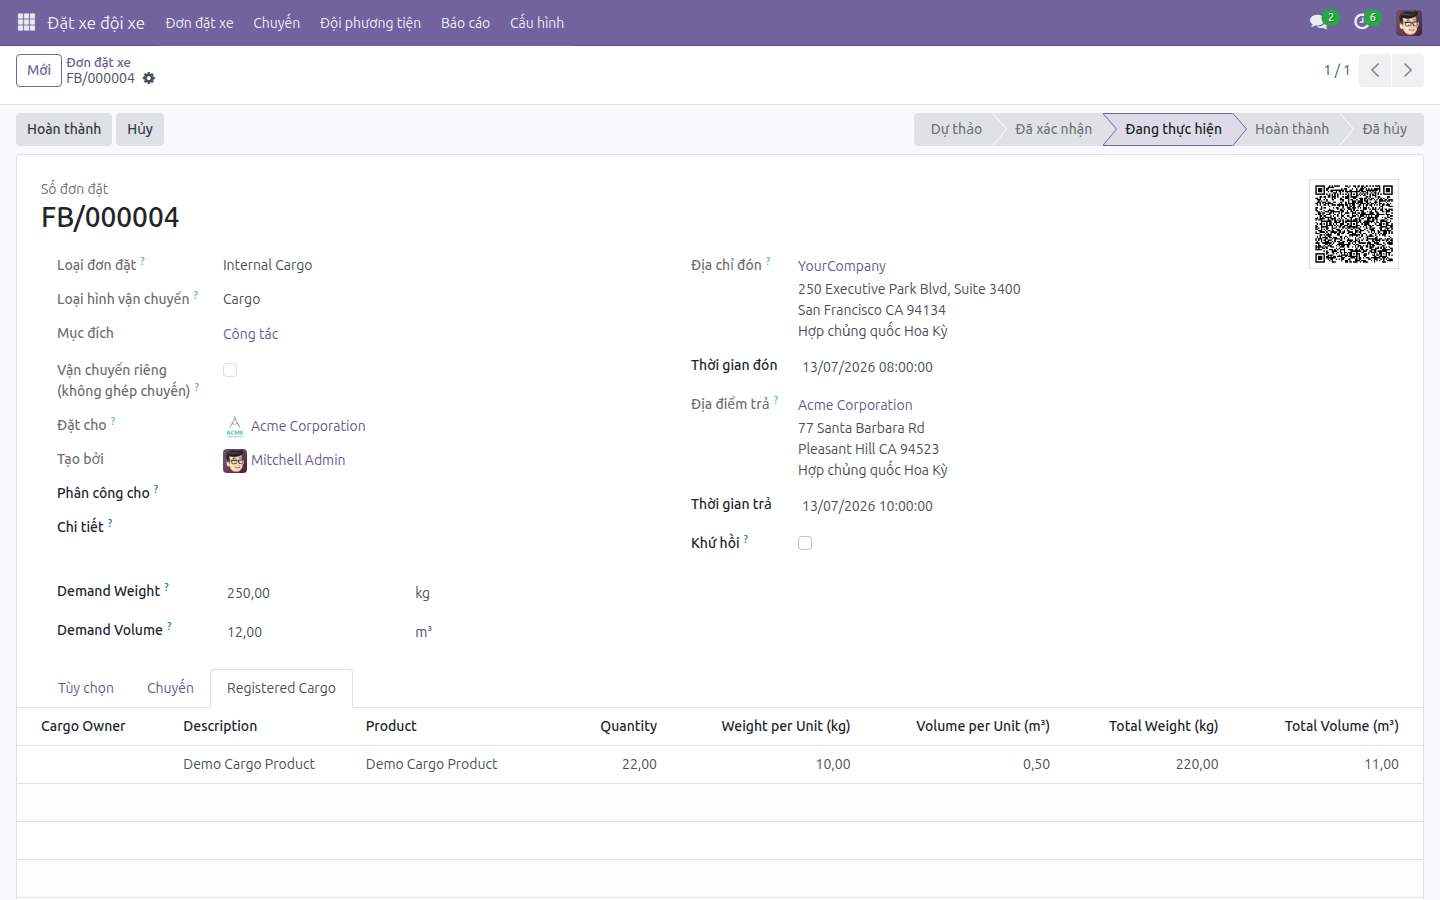Screen dimensions: 1440x900
Task: Open the Cấu hình menu
Action: (x=537, y=22)
